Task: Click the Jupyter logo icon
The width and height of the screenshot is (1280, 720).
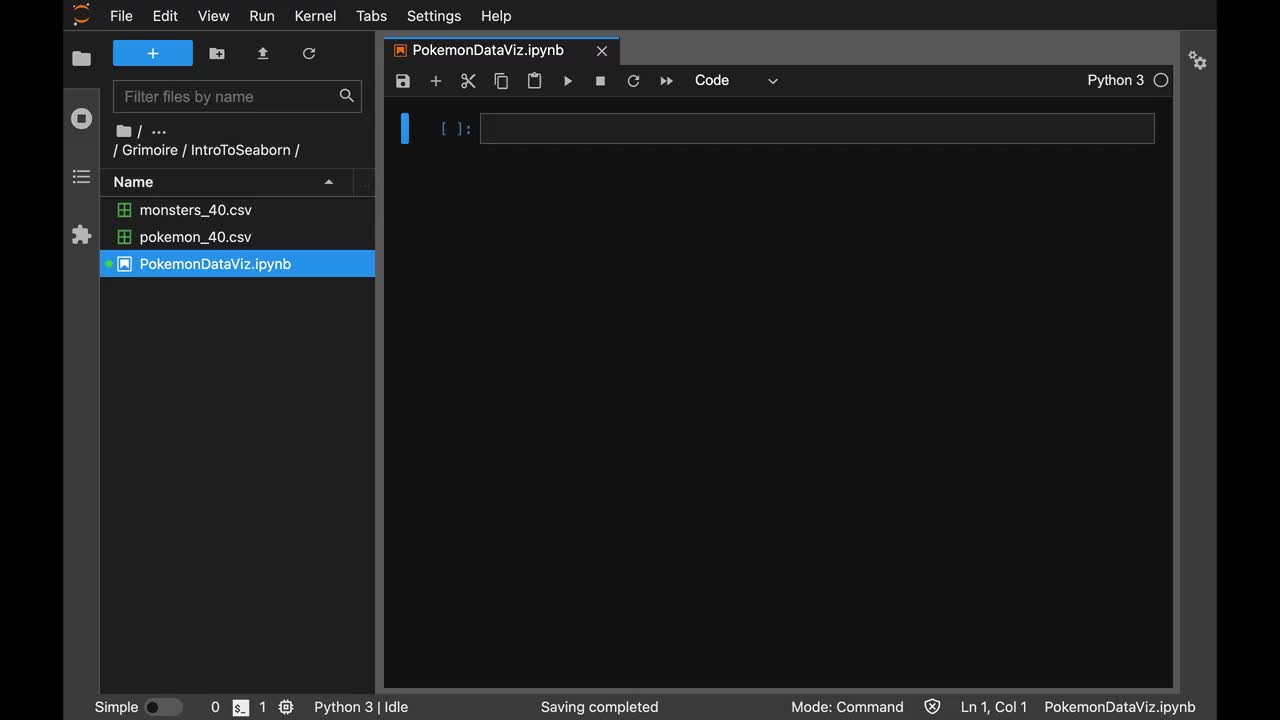Action: (x=82, y=15)
